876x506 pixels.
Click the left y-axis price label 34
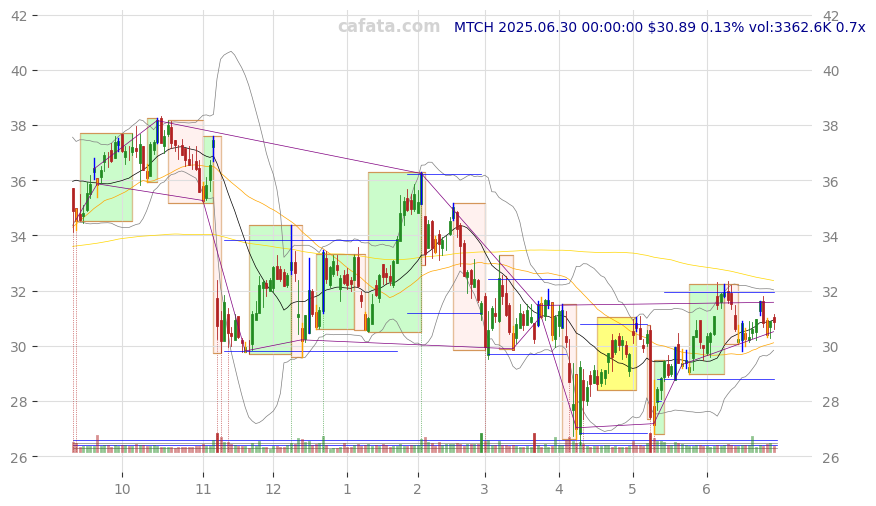(19, 237)
